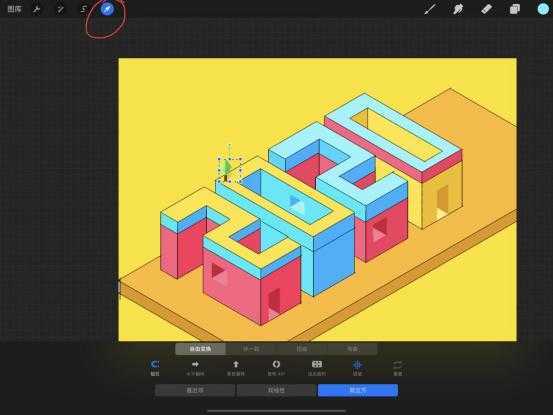Switch to the Uniform transform mode tab
Viewport: 553px width, 415px height.
(251, 349)
